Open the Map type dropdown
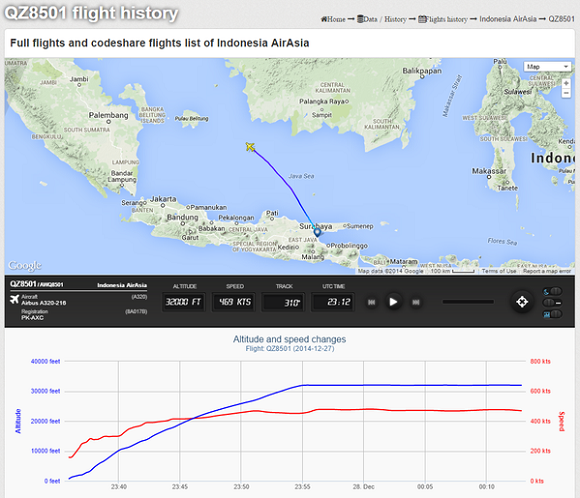 pos(547,67)
